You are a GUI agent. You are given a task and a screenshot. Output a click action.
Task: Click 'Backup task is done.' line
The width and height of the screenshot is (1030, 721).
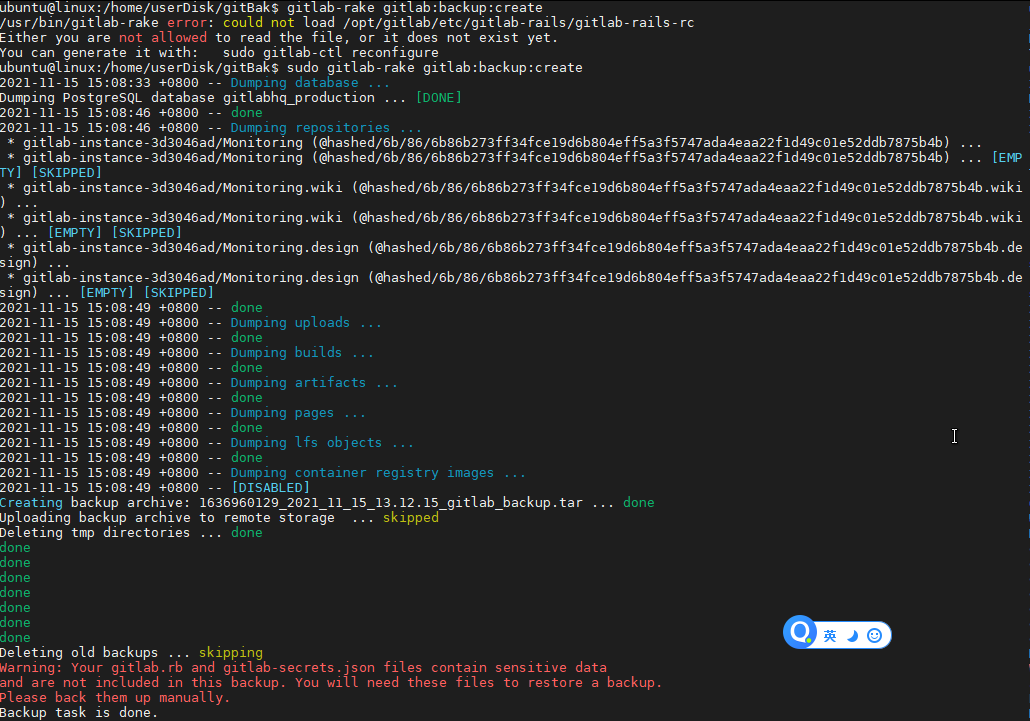pyautogui.click(x=79, y=713)
